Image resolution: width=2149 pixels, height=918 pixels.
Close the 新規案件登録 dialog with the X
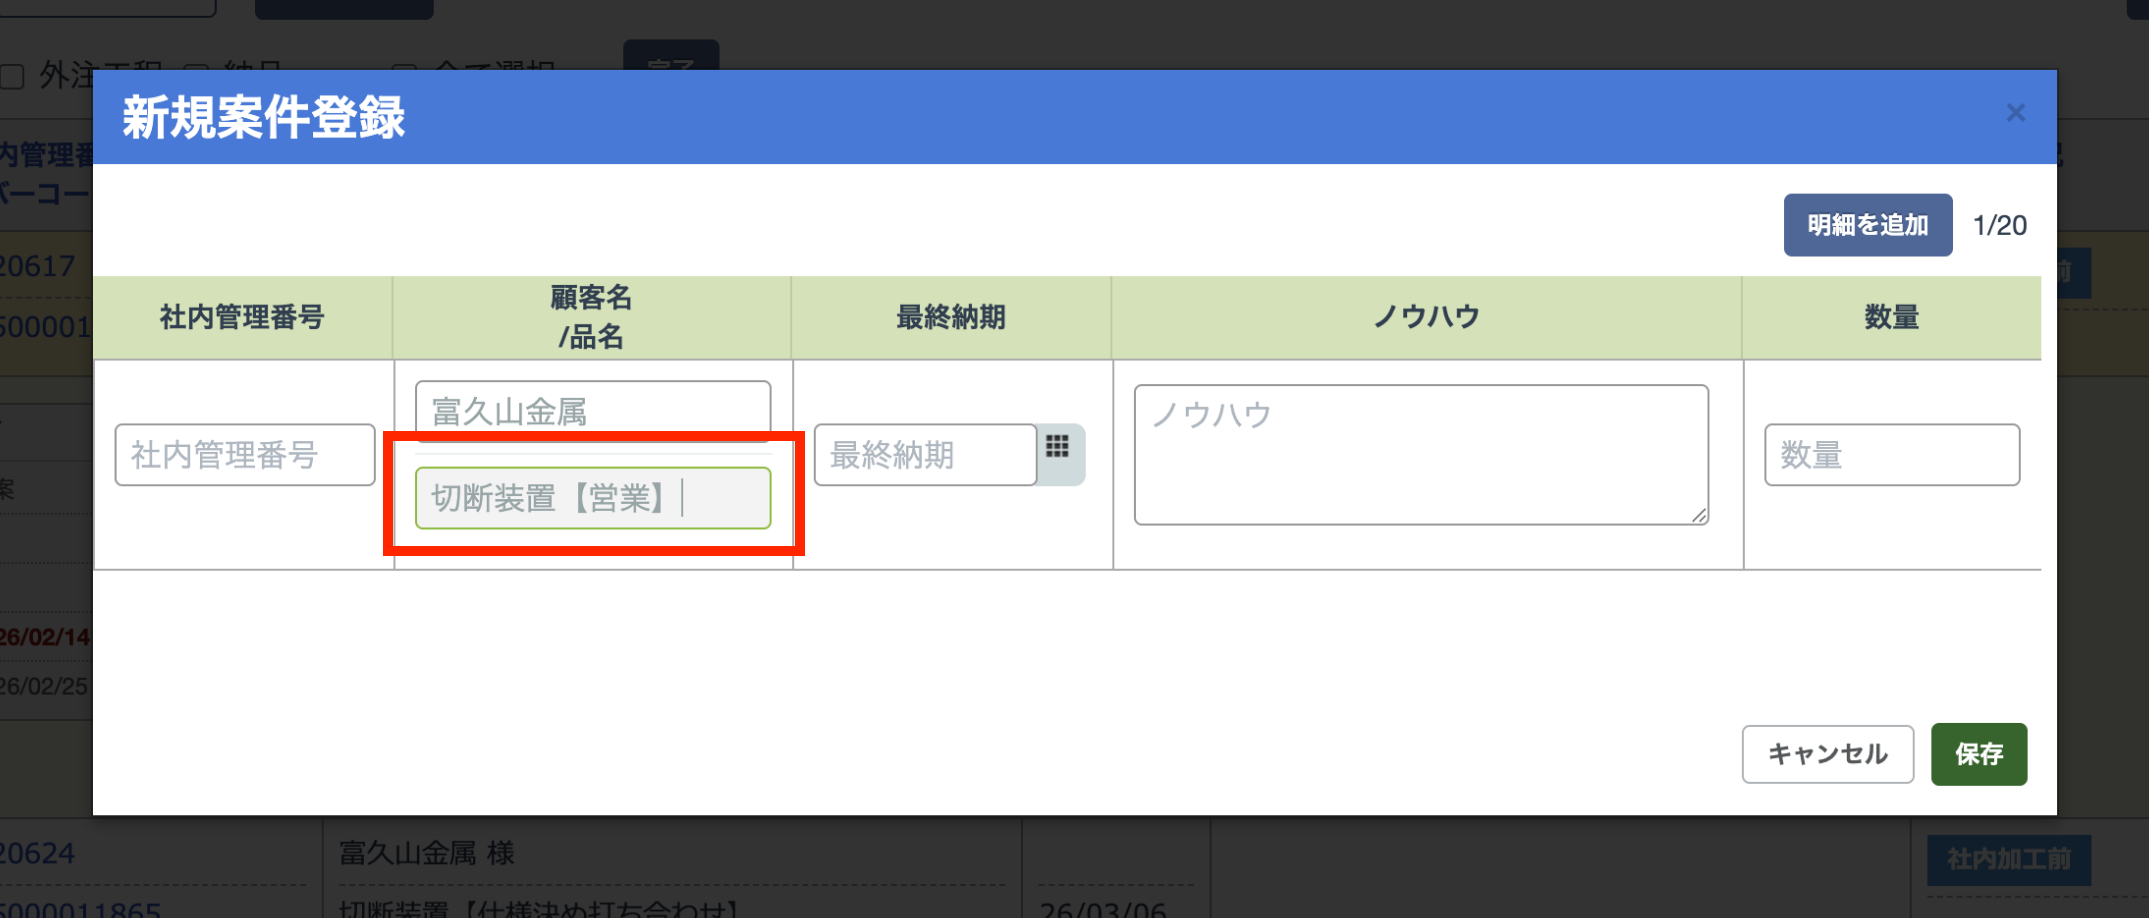pyautogui.click(x=2015, y=114)
